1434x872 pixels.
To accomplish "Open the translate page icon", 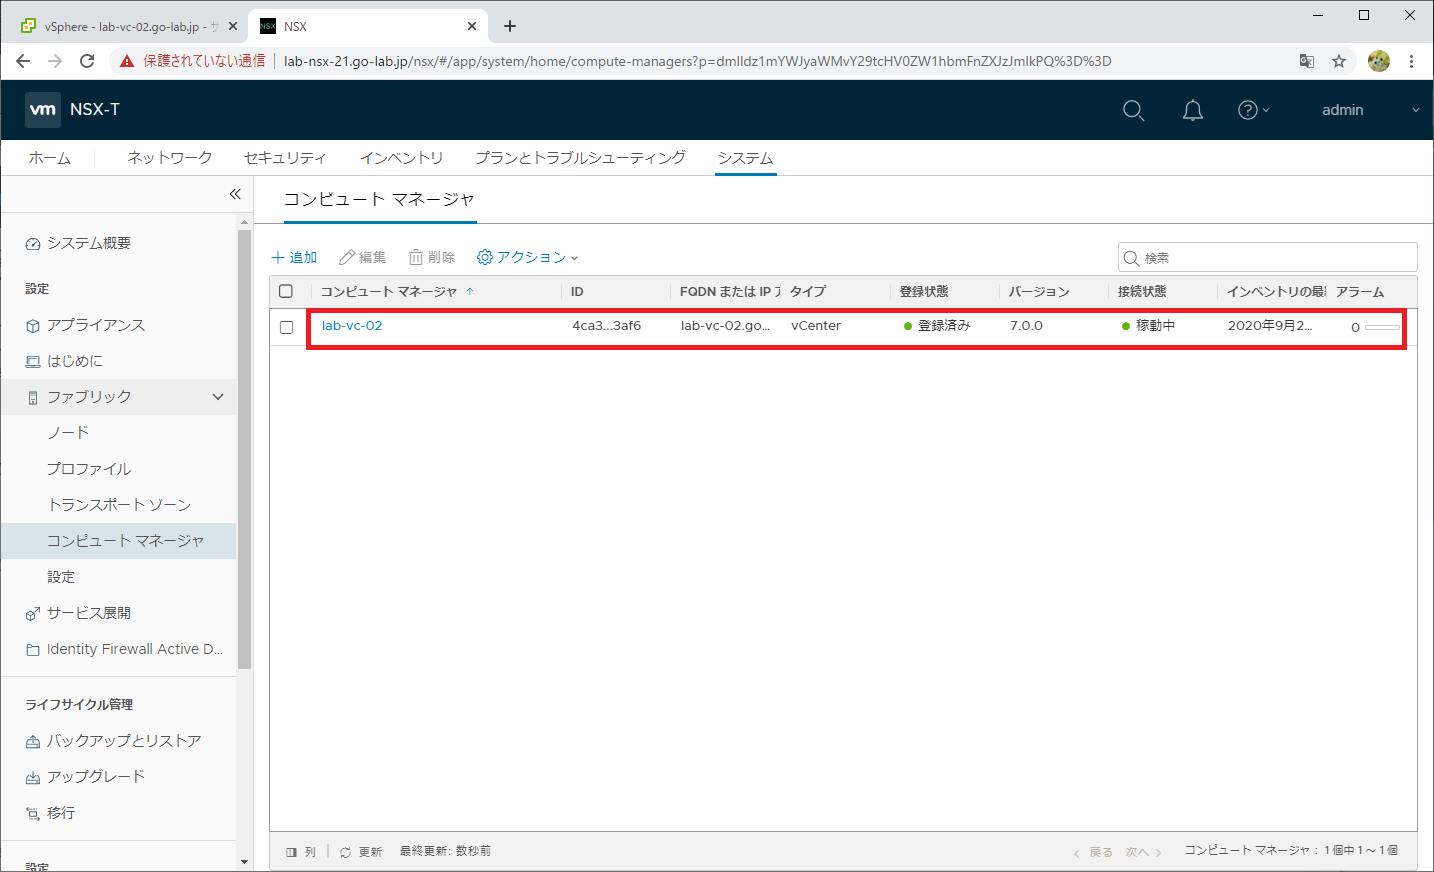I will pos(1306,61).
